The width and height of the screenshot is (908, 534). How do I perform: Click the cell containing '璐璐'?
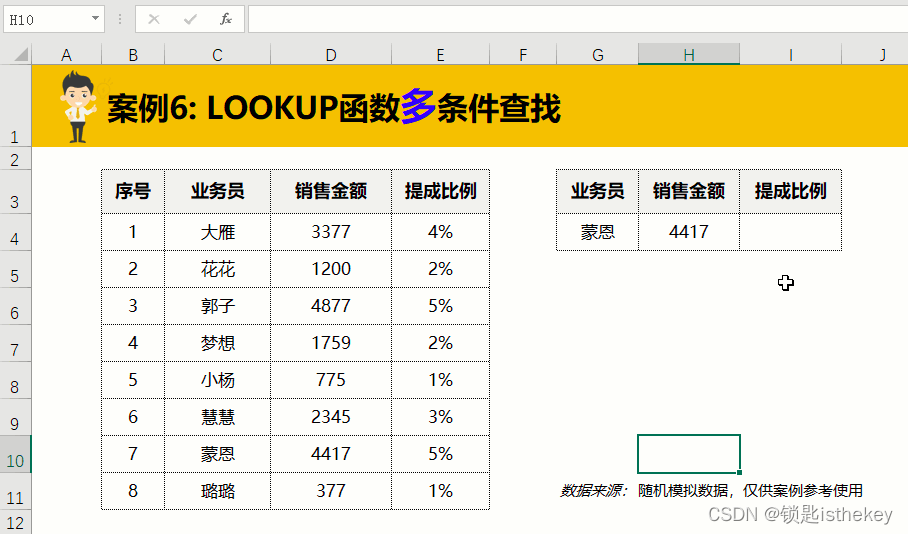tap(217, 491)
